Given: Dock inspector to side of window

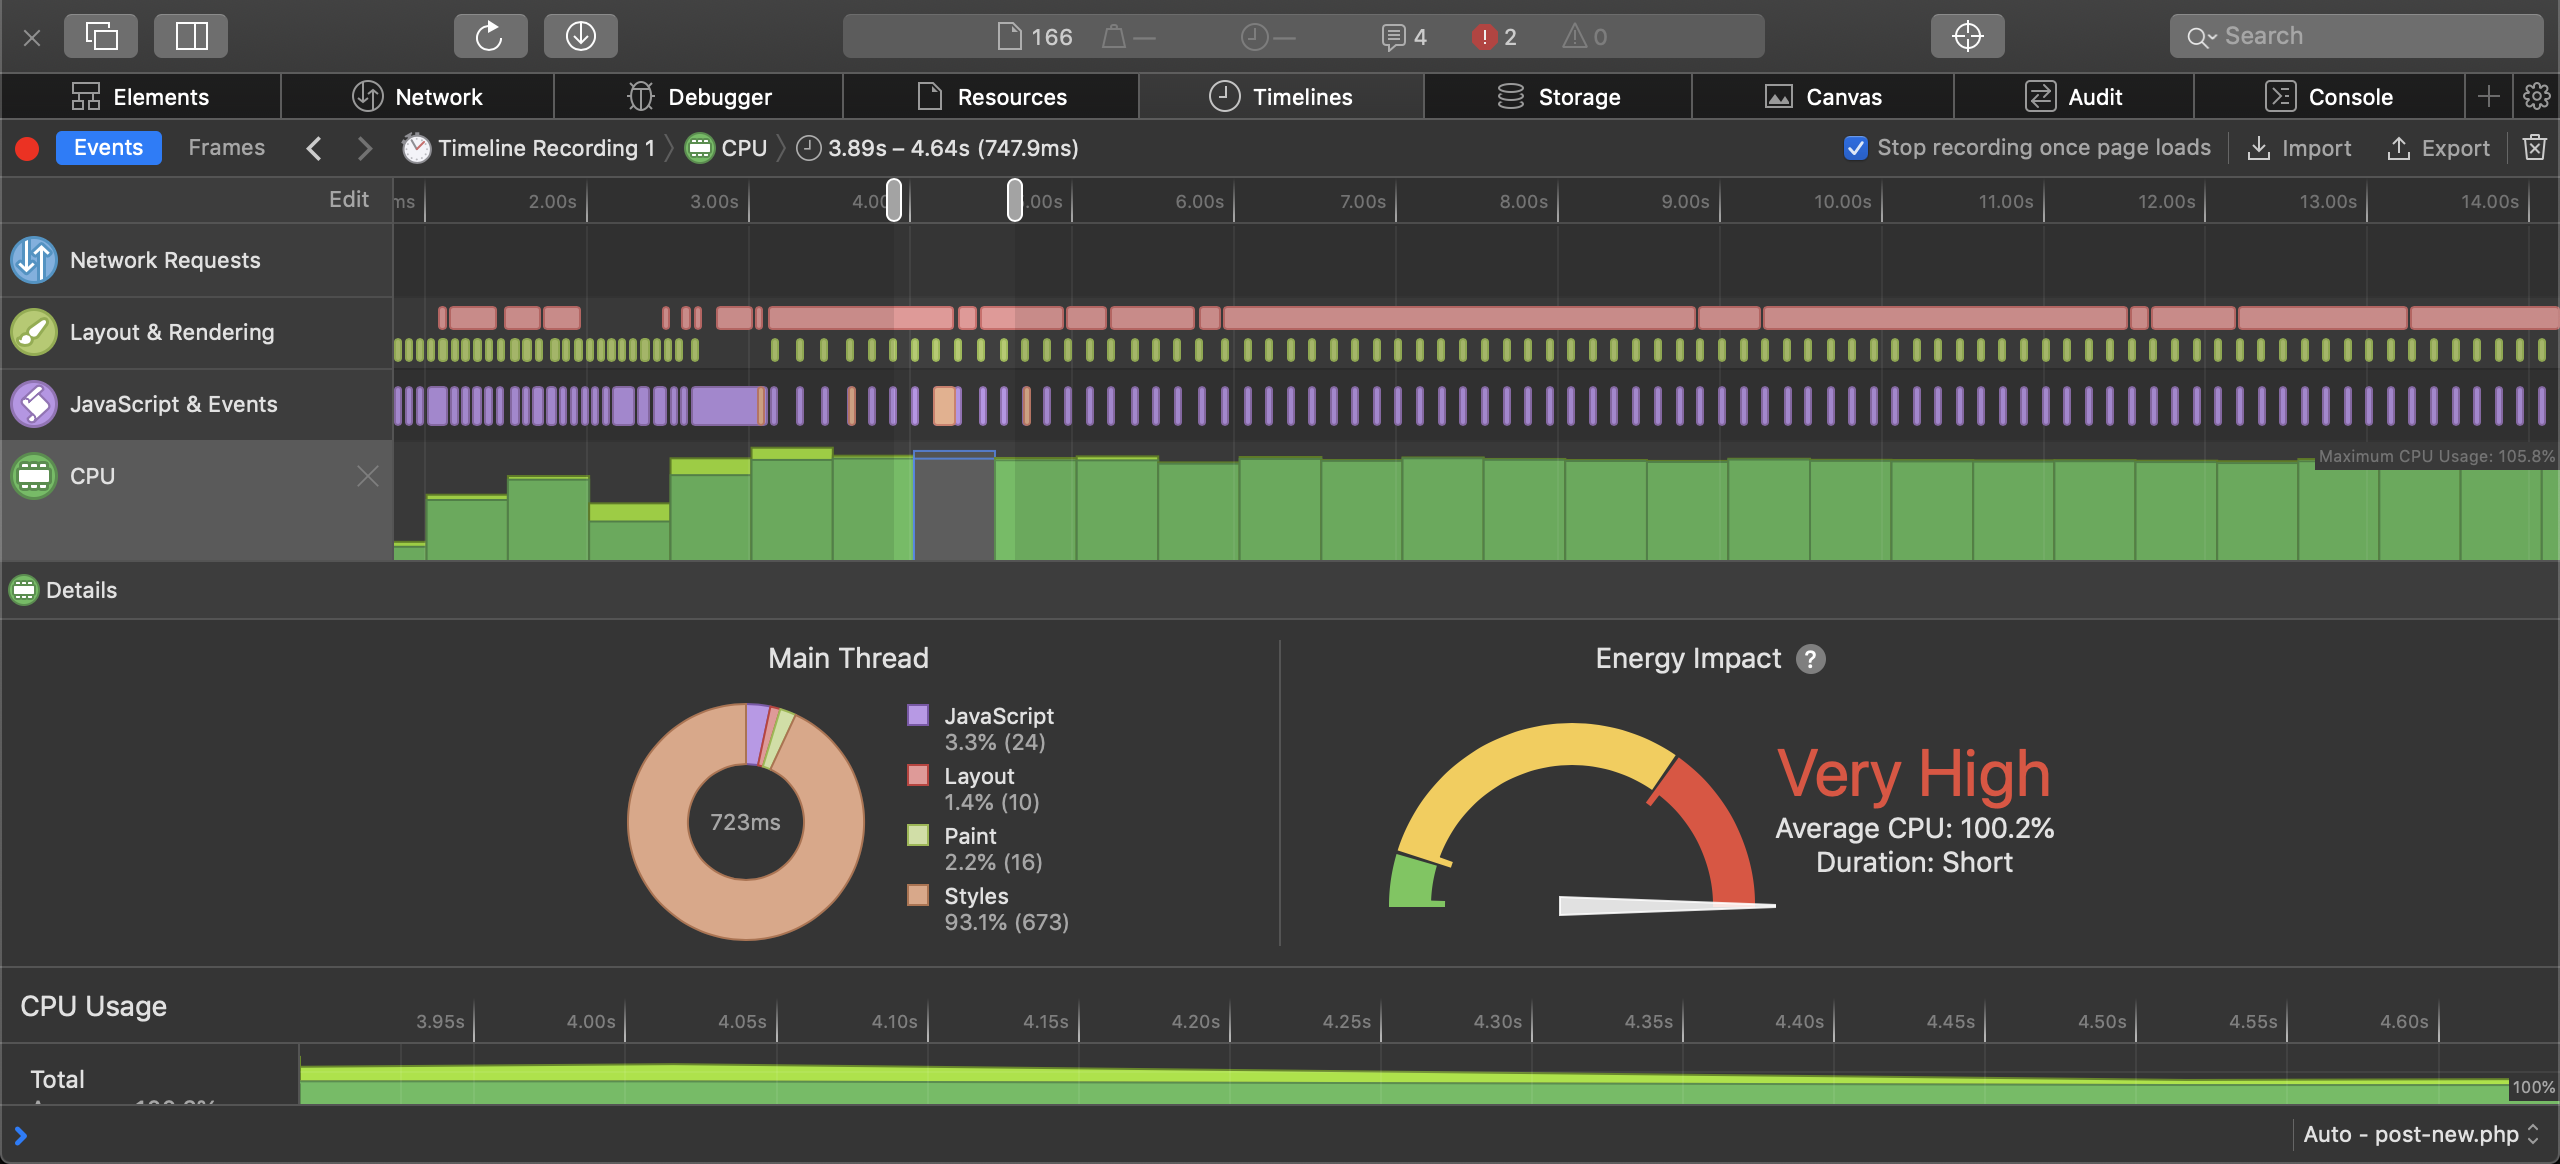Looking at the screenshot, I should click(x=190, y=37).
